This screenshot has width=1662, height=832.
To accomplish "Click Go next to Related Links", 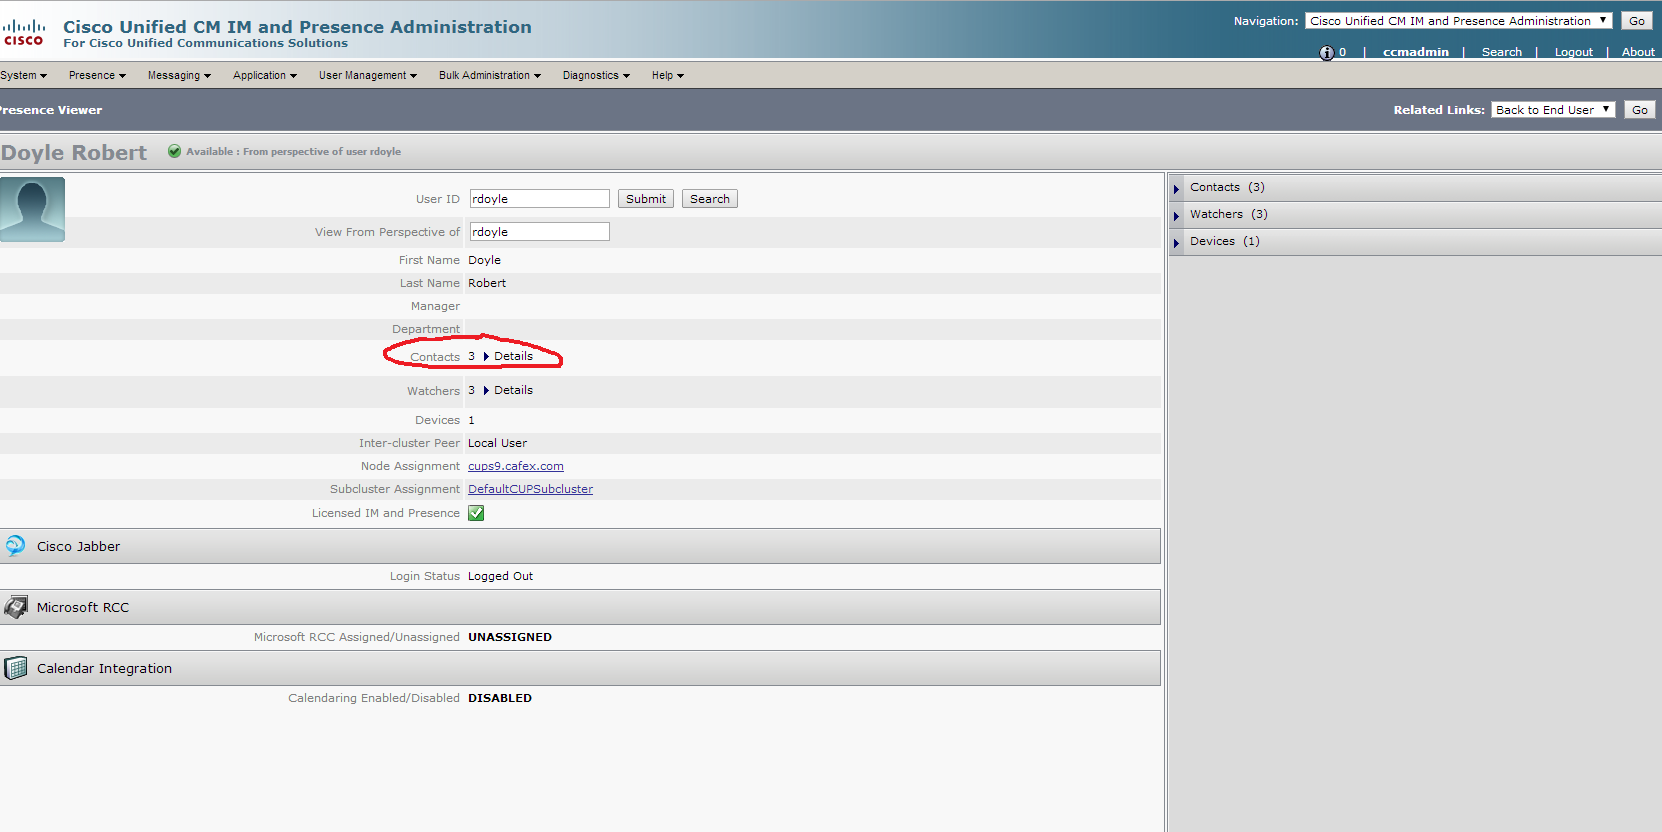I will (1640, 110).
